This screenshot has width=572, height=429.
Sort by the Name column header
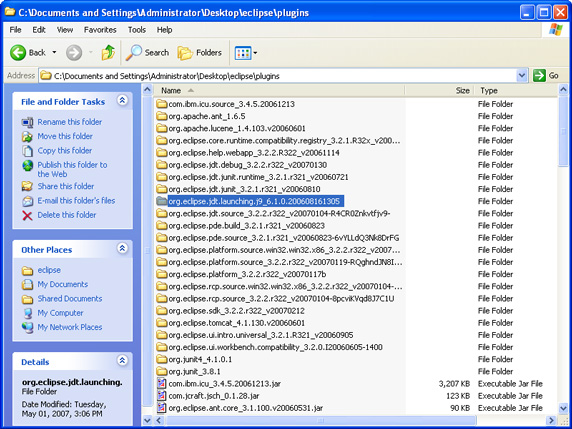279,90
